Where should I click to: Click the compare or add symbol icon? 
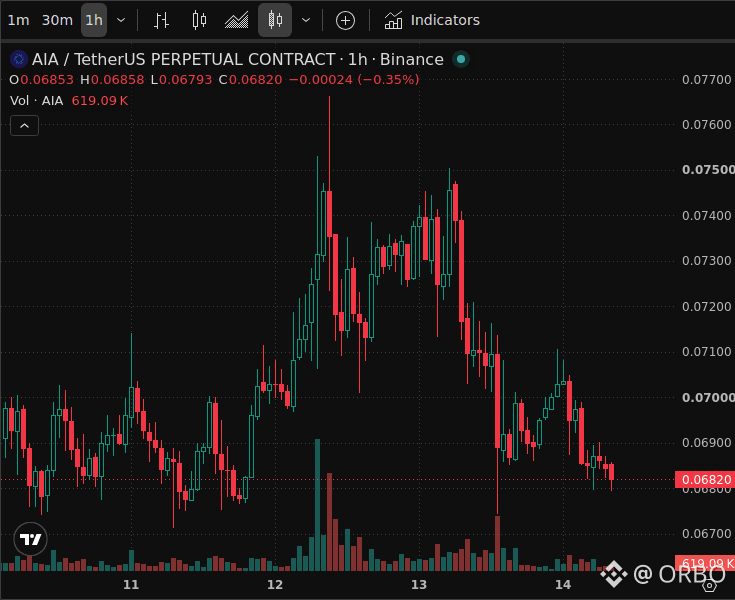pos(345,21)
